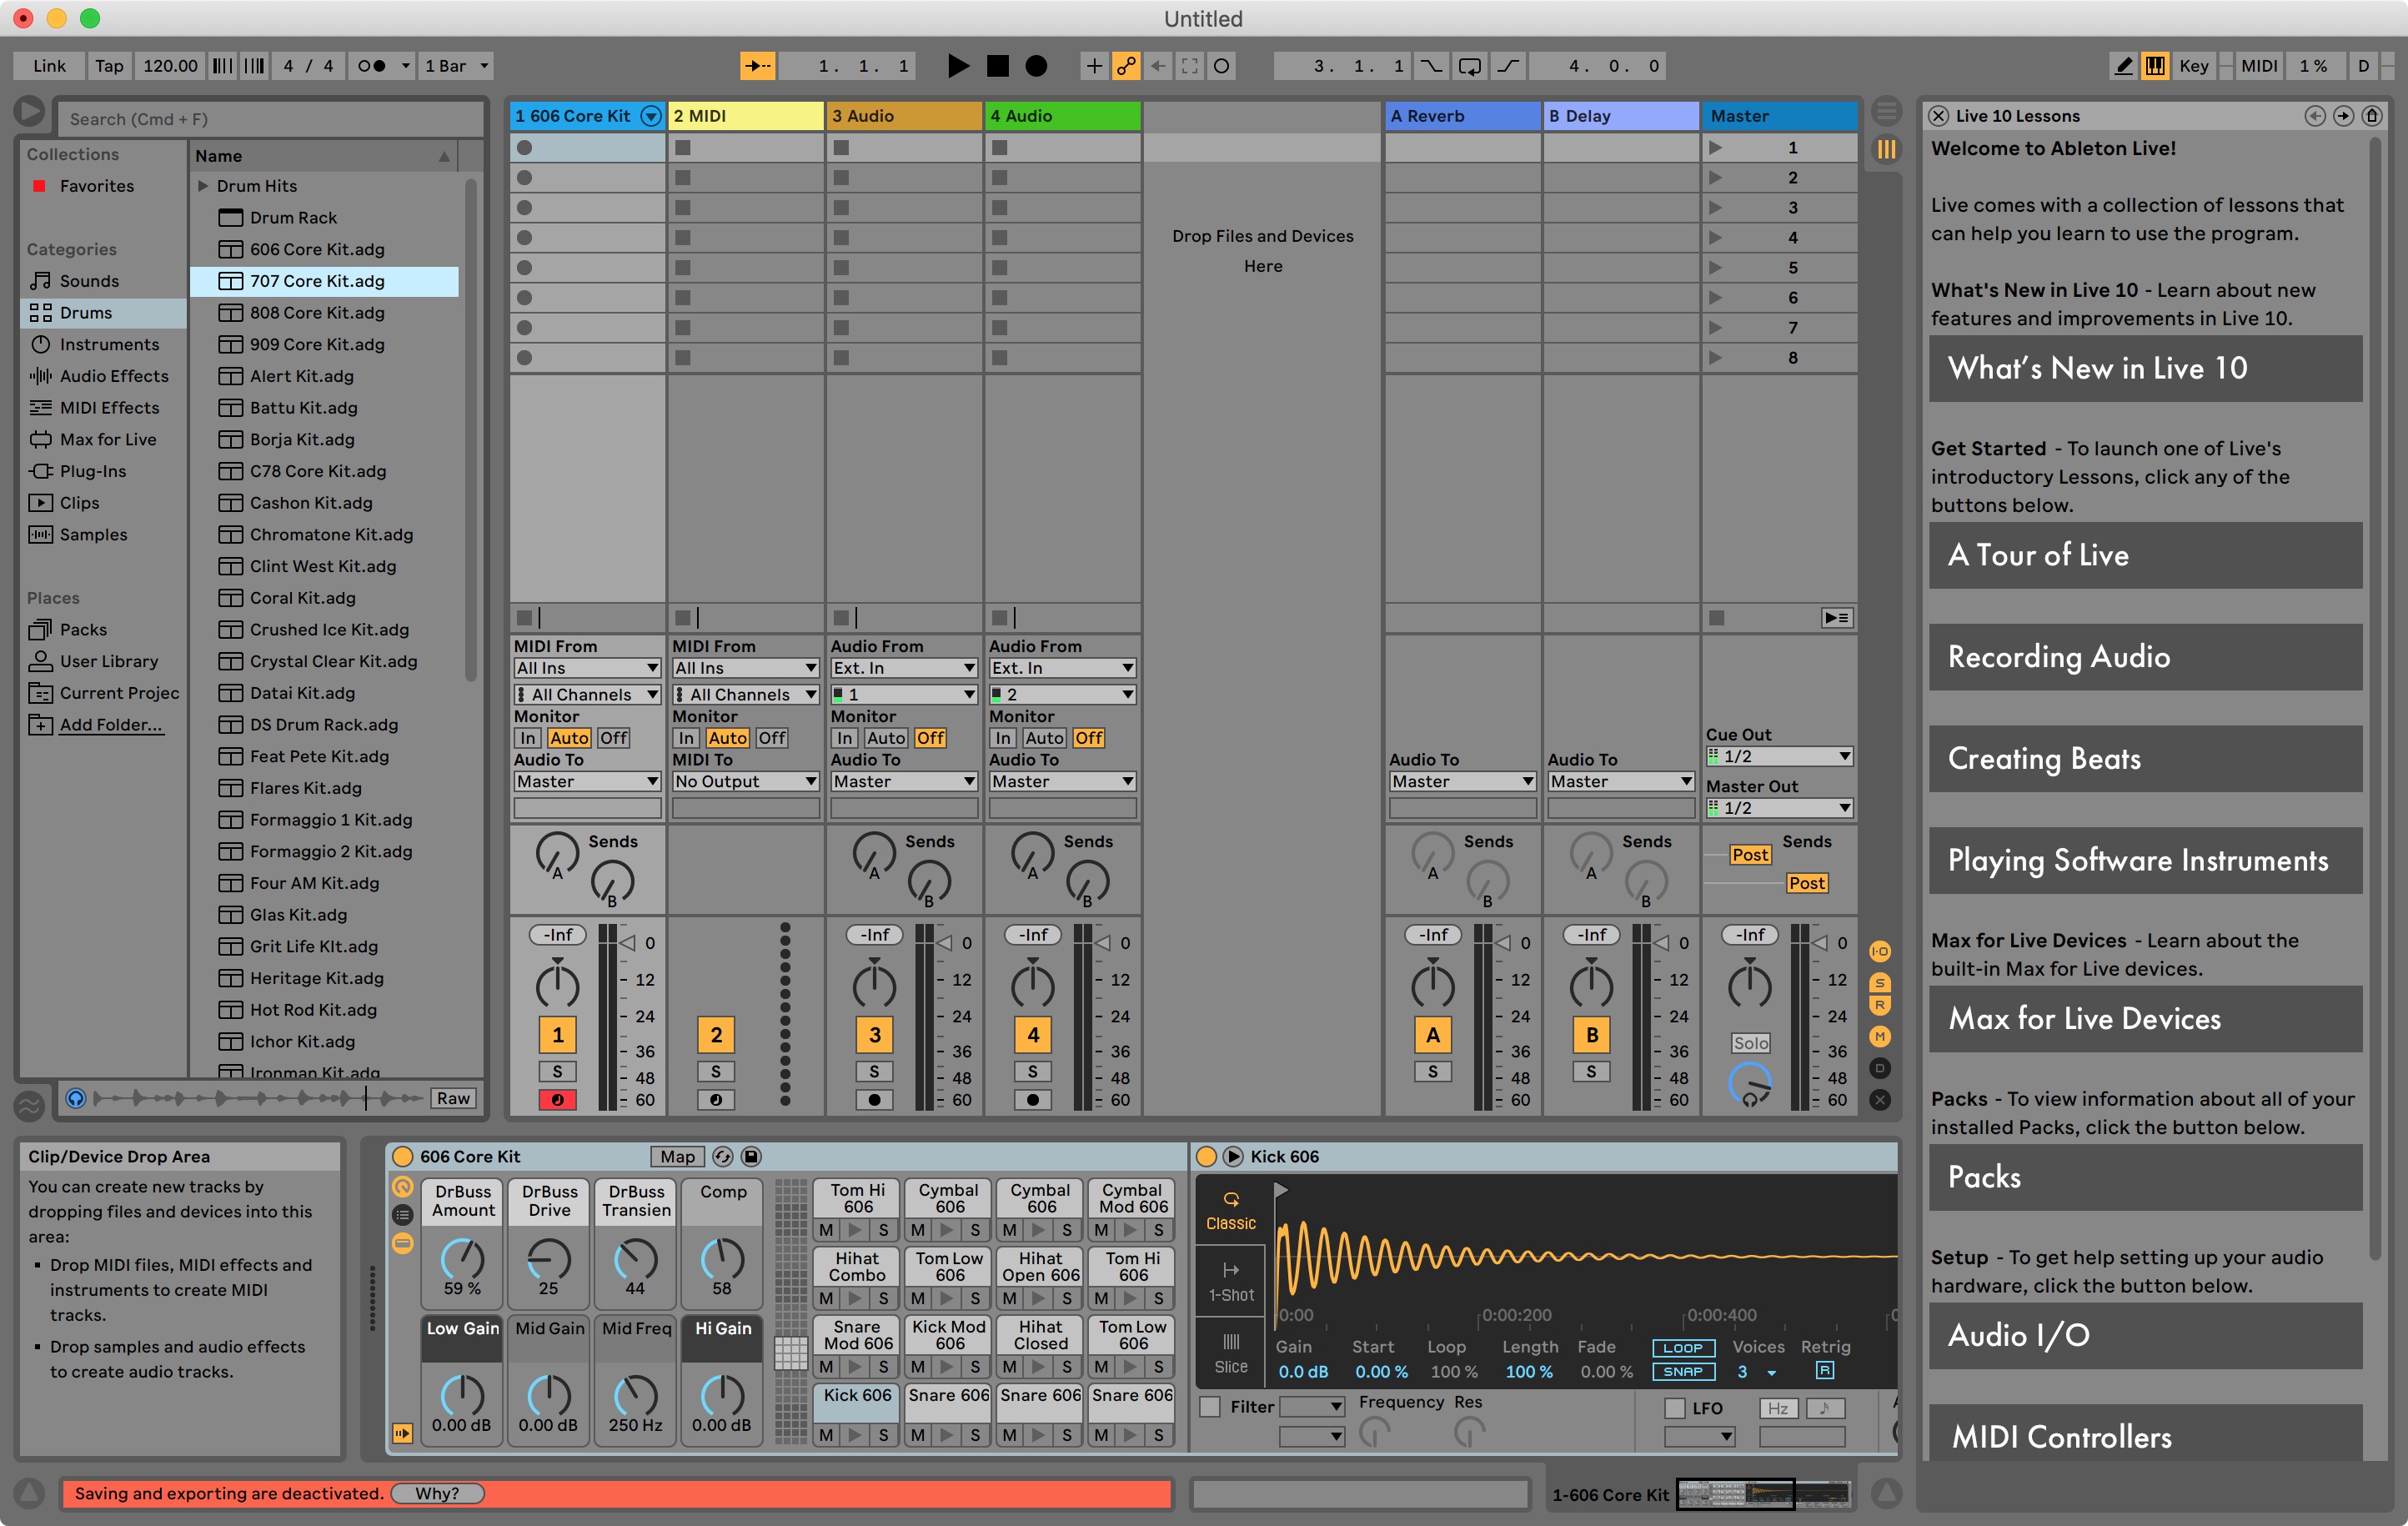This screenshot has width=2408, height=1526.
Task: Toggle Draw Mode pencil icon
Action: click(2123, 66)
